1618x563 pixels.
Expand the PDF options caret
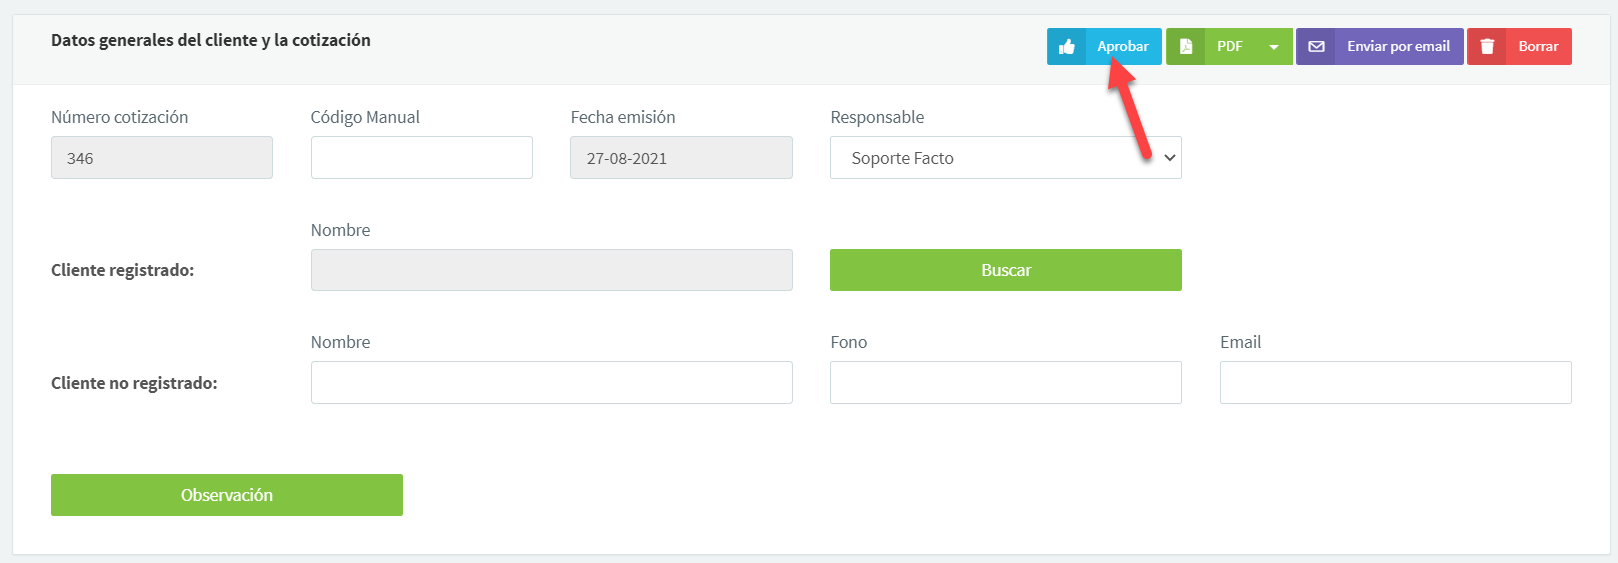[x=1274, y=47]
